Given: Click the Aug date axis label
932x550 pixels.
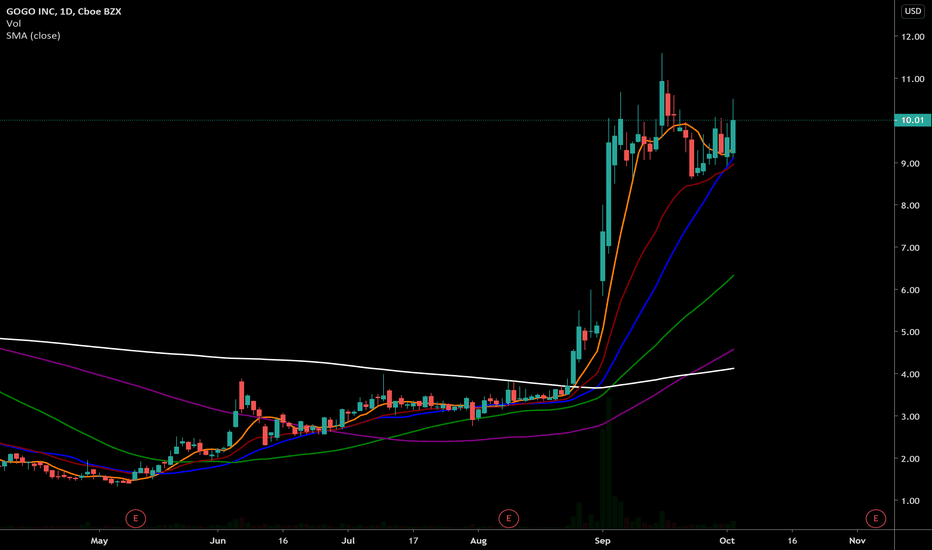Looking at the screenshot, I should (478, 541).
